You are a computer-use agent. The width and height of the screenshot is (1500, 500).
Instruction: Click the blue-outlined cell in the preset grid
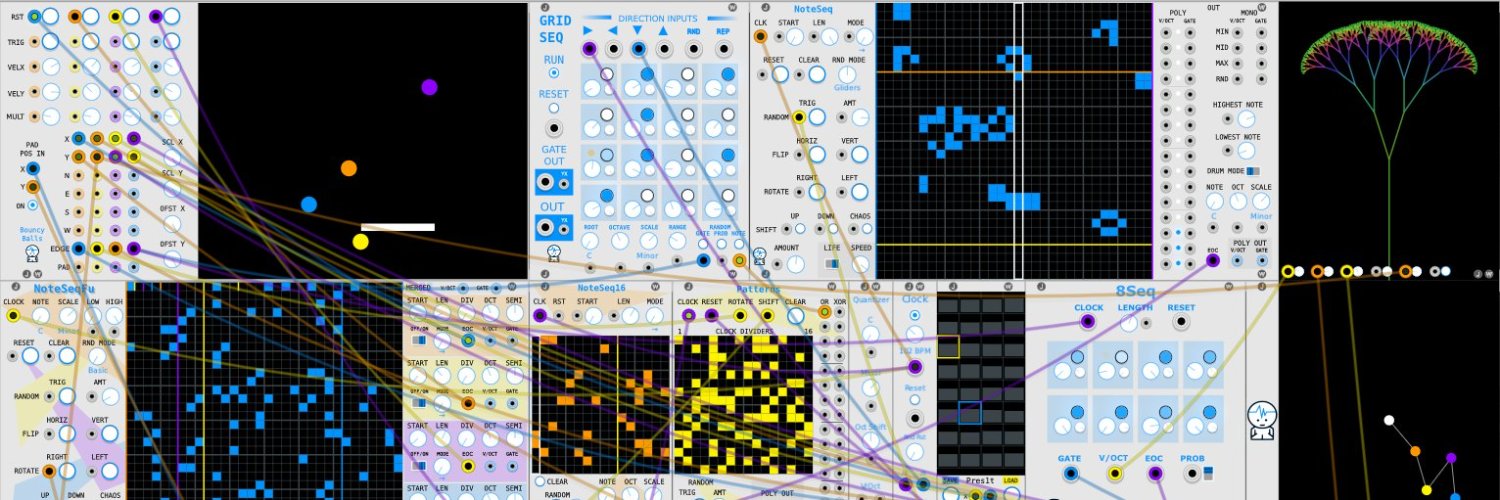[x=970, y=413]
